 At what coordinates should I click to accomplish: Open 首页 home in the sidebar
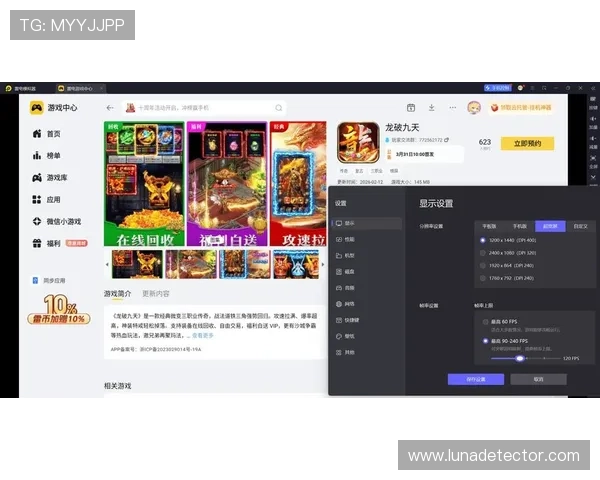point(46,134)
